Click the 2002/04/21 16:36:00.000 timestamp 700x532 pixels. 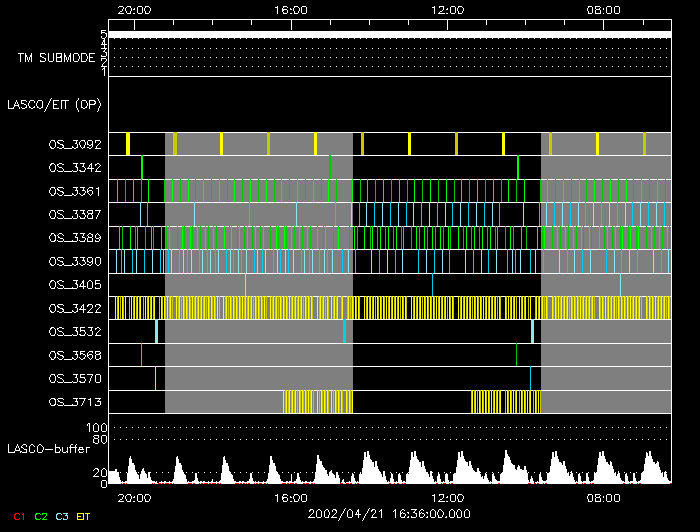(x=388, y=513)
